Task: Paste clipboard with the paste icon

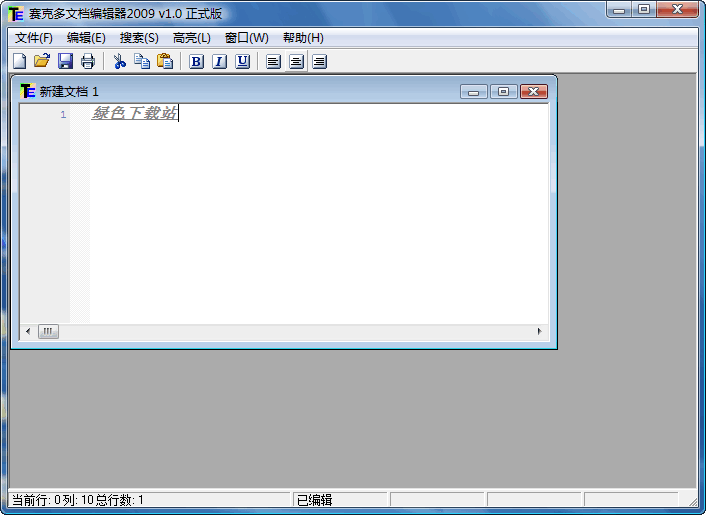Action: coord(165,61)
